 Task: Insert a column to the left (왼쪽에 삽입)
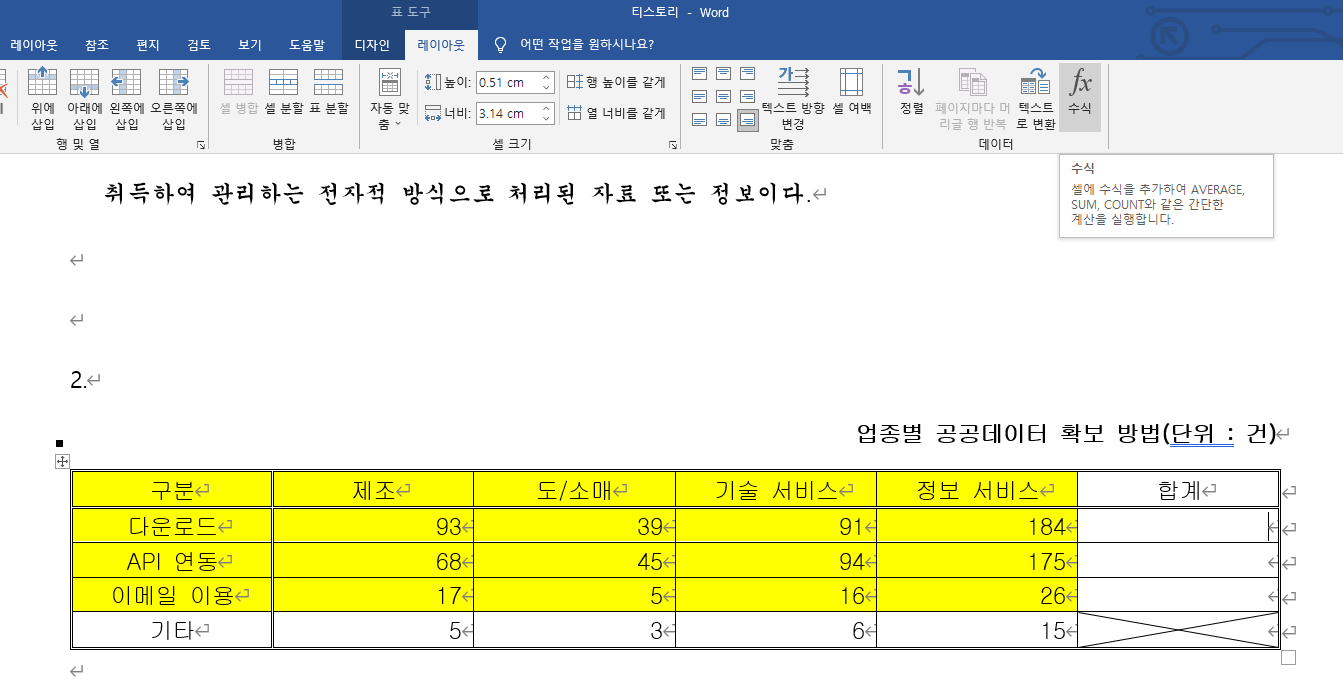coord(127,99)
